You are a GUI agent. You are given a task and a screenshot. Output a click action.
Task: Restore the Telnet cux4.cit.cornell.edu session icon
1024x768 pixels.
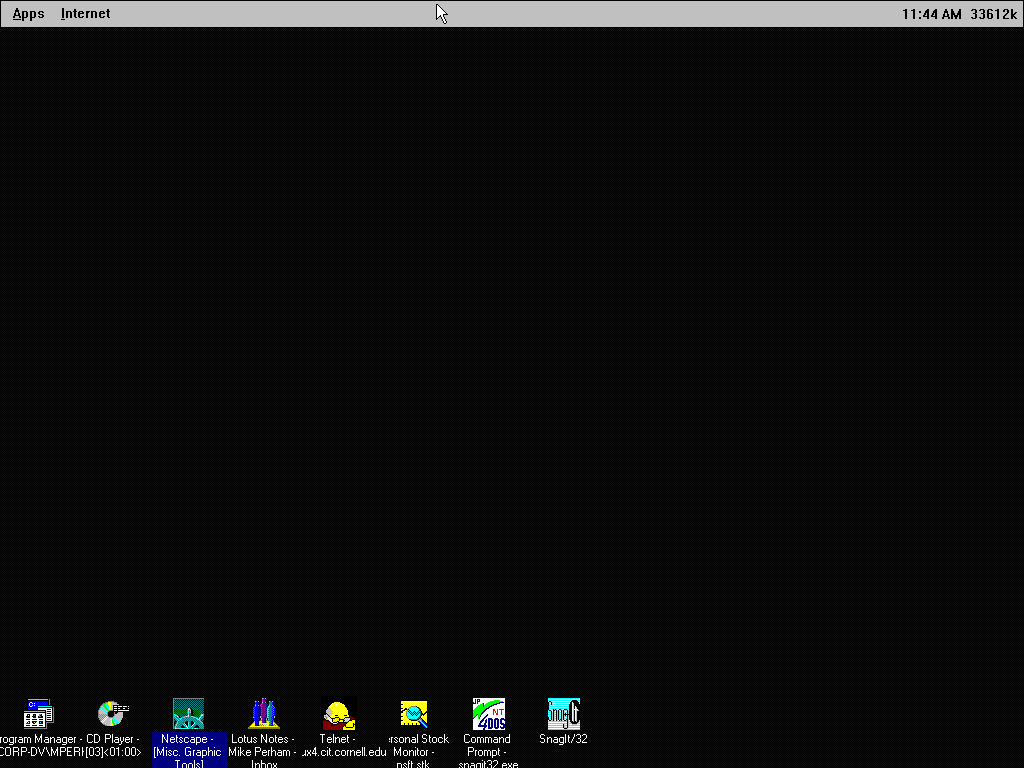[x=339, y=713]
